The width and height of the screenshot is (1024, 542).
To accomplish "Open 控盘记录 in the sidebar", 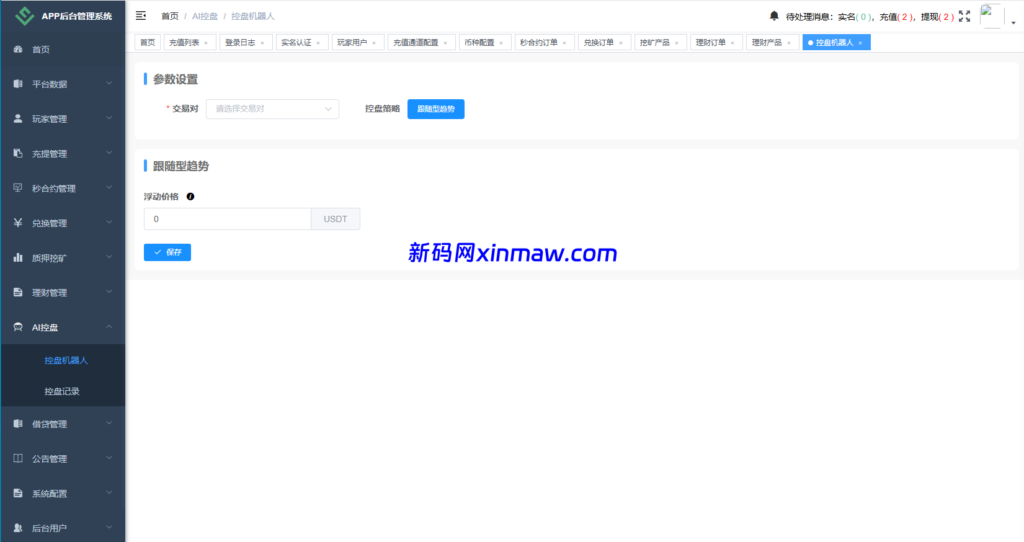I will (x=62, y=392).
